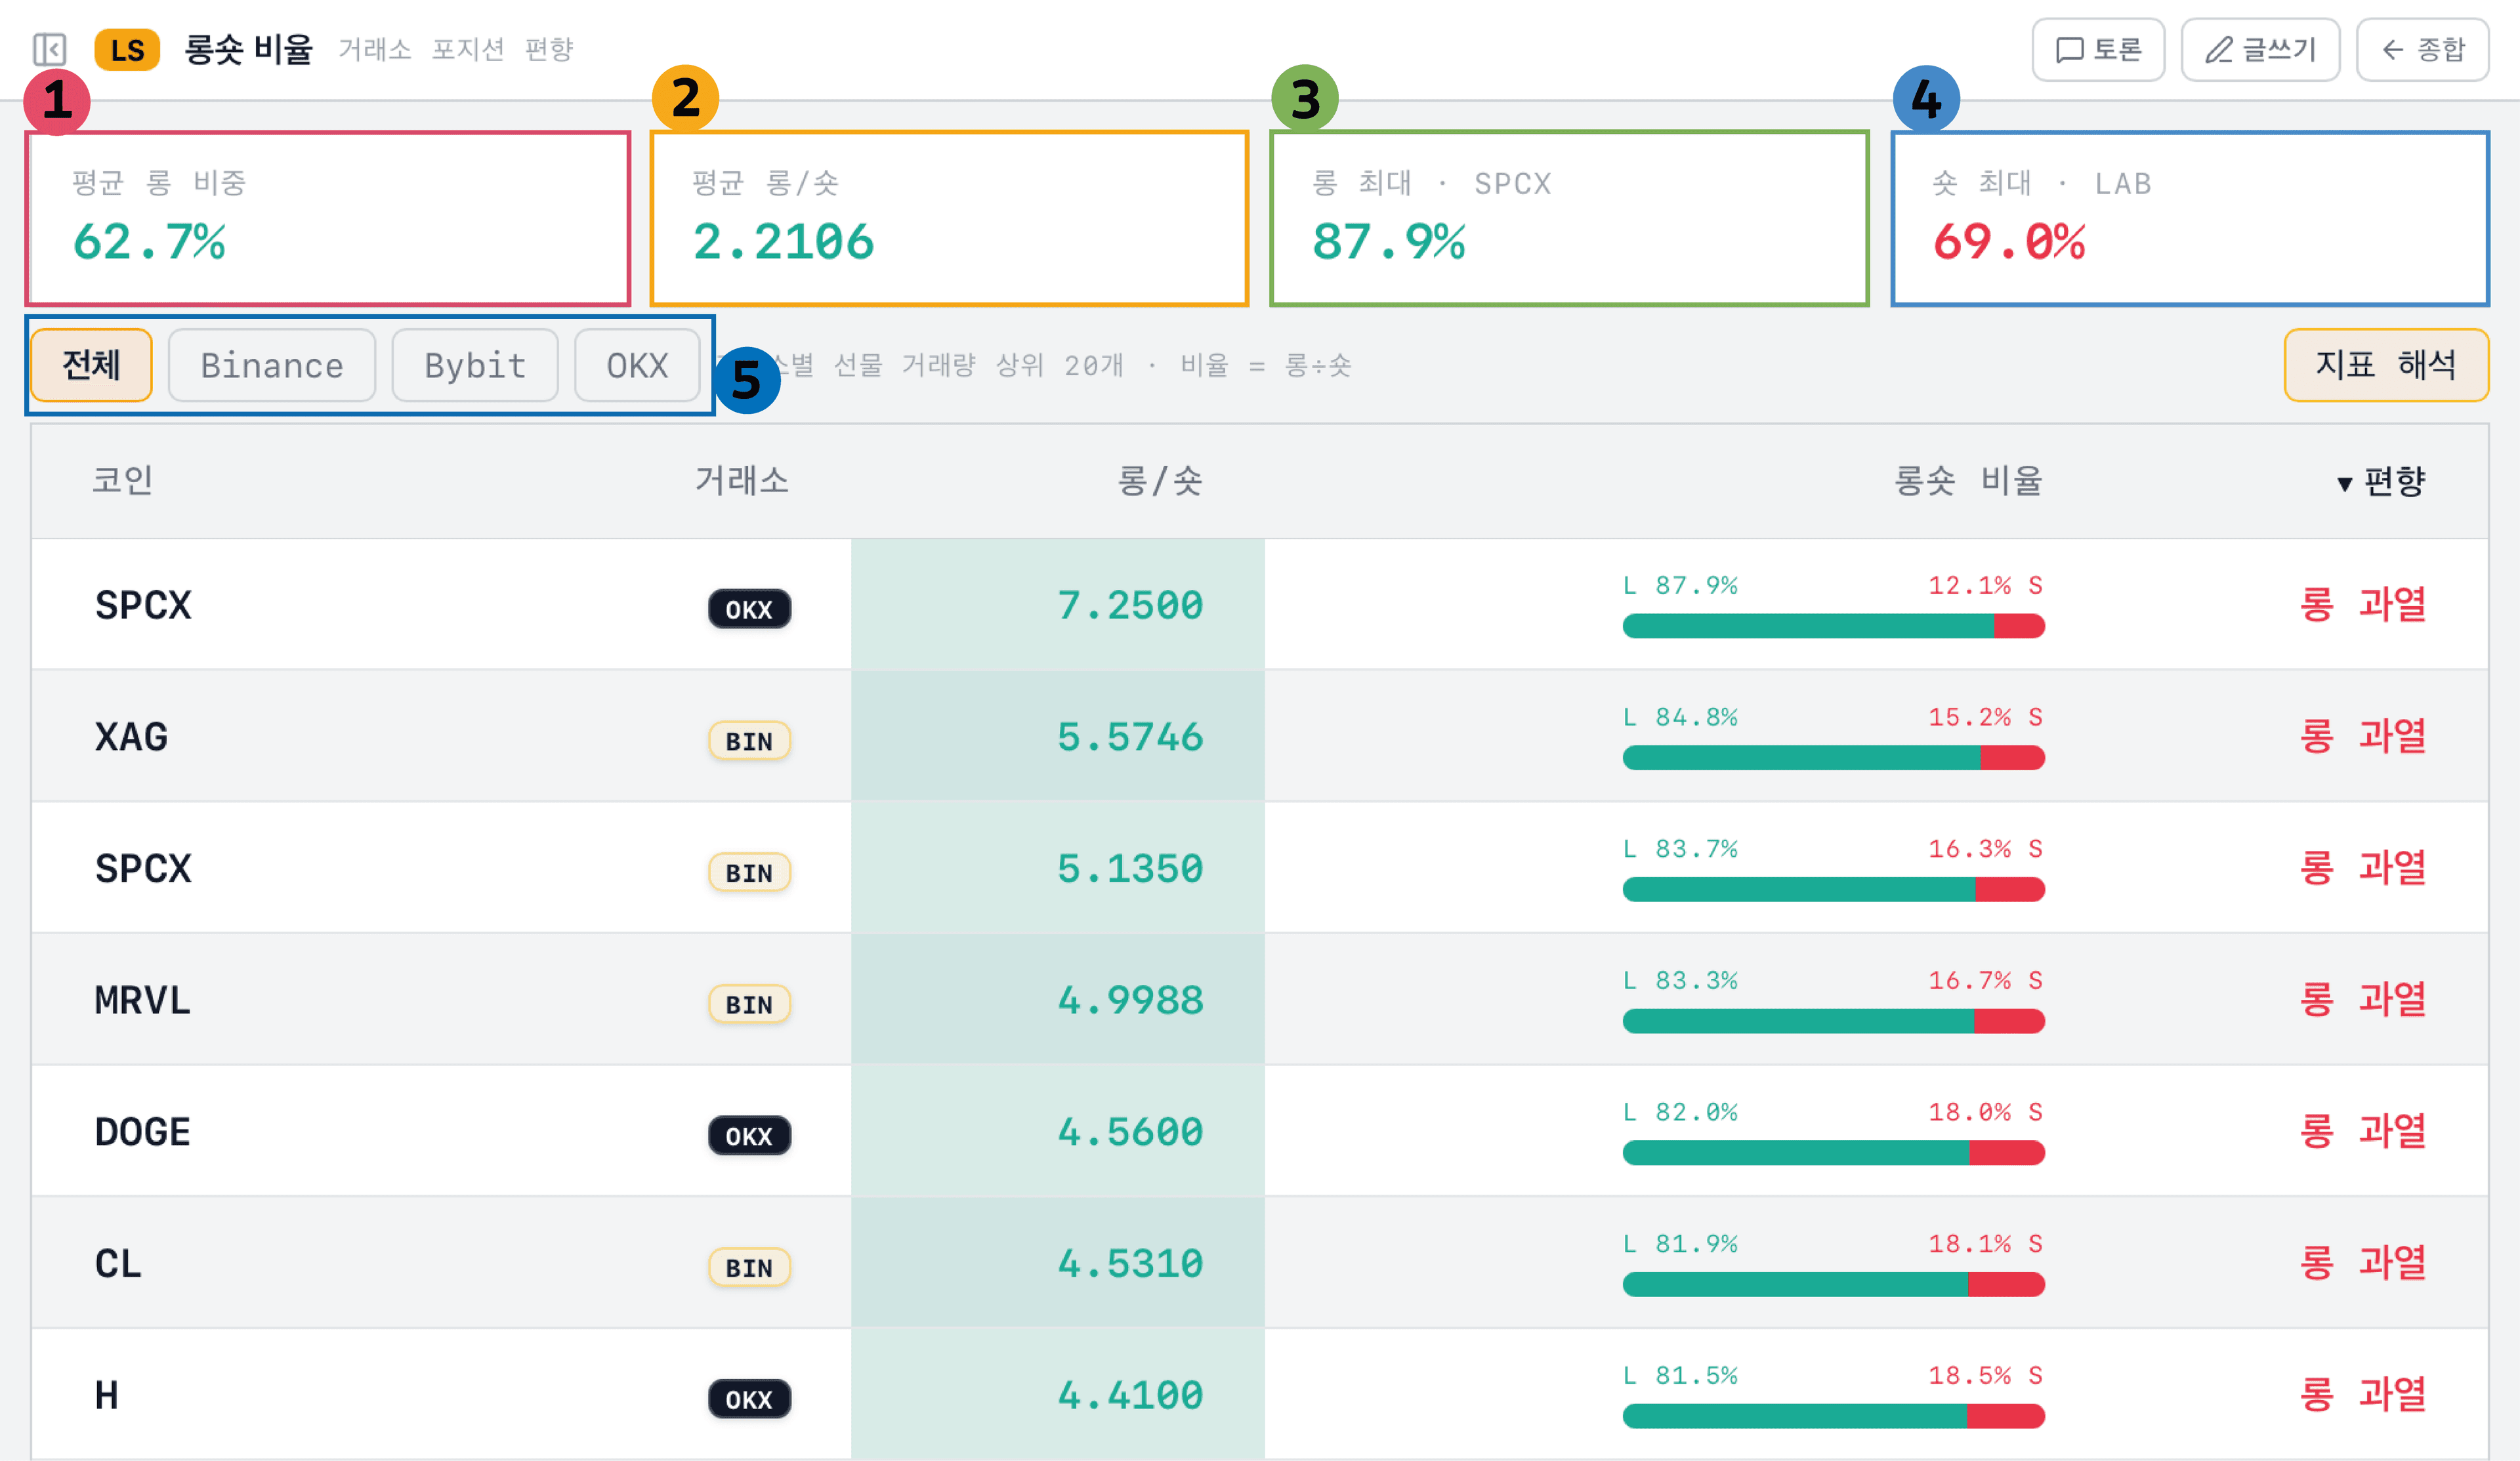
Task: Click the 평균 롱 비중 62.7% card
Action: point(328,218)
